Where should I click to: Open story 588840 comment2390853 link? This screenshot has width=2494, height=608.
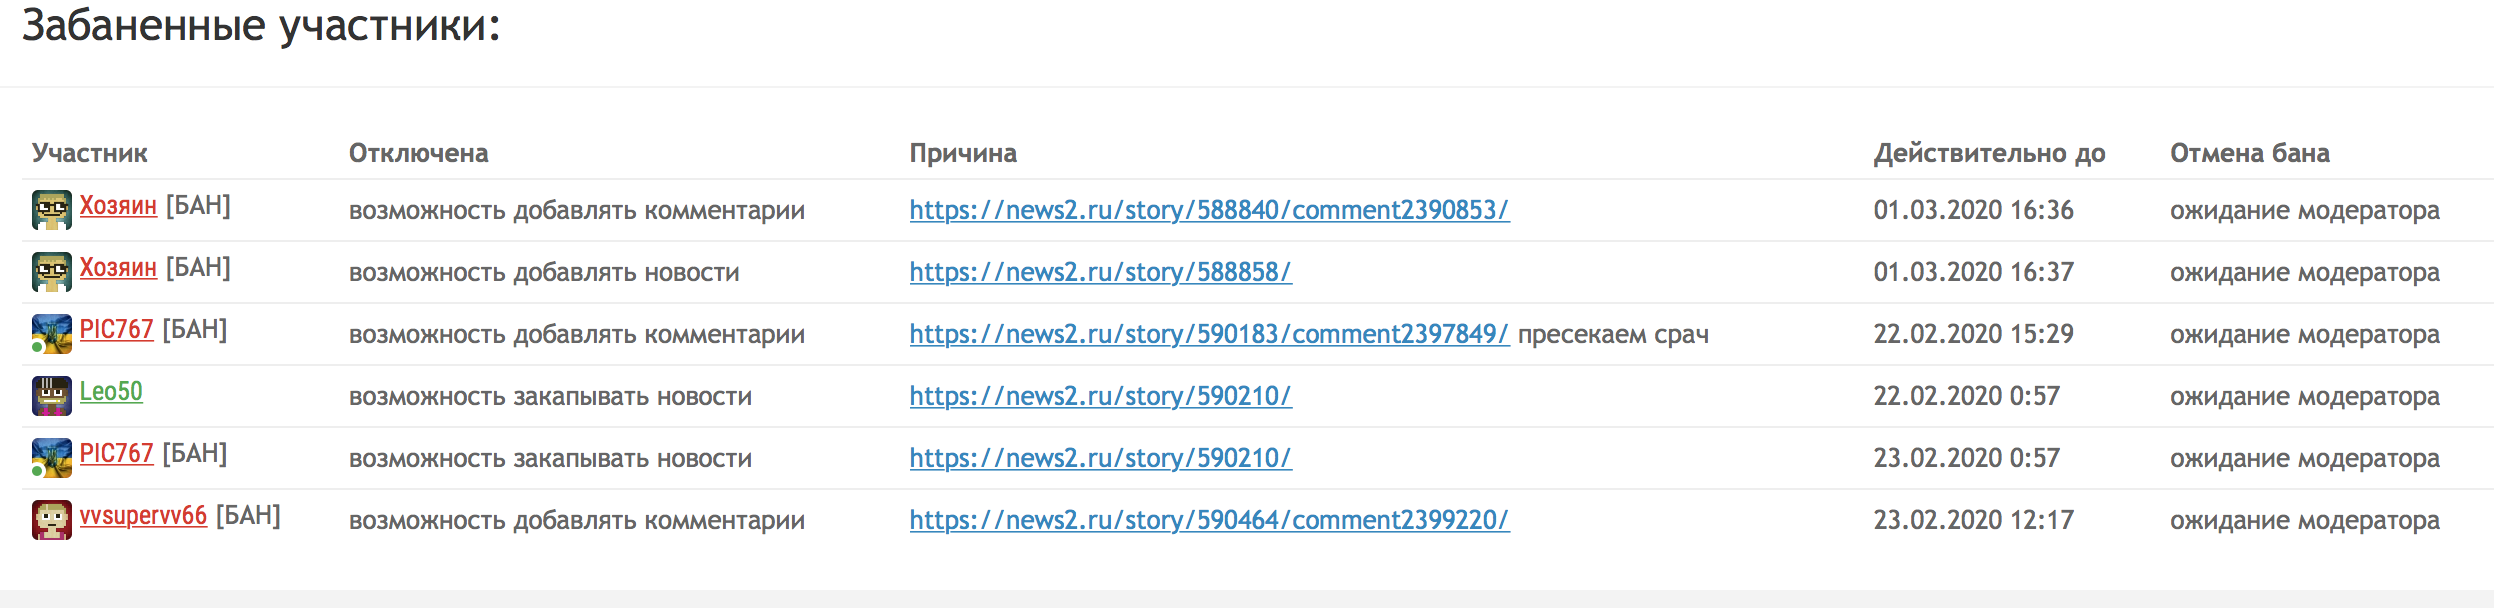[1209, 210]
